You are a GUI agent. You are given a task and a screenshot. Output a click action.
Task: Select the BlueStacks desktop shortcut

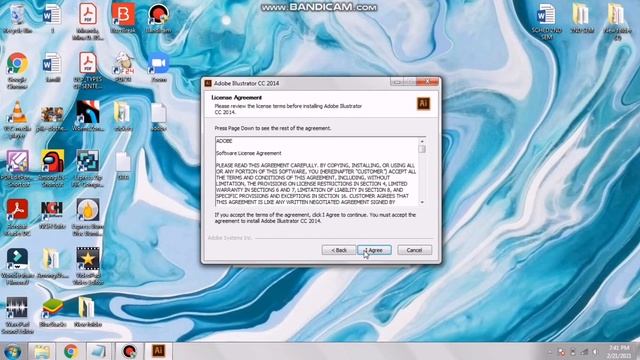coord(53,313)
